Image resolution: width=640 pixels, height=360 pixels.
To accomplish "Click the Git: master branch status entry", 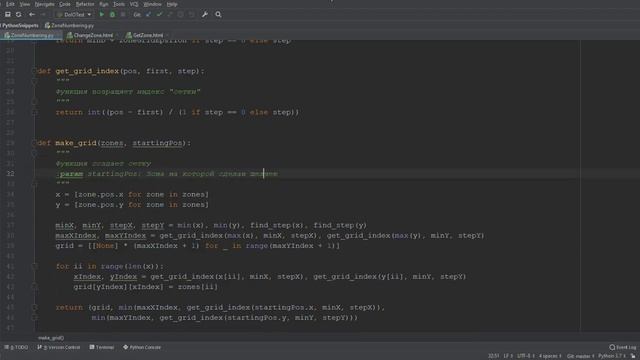I will [580, 356].
